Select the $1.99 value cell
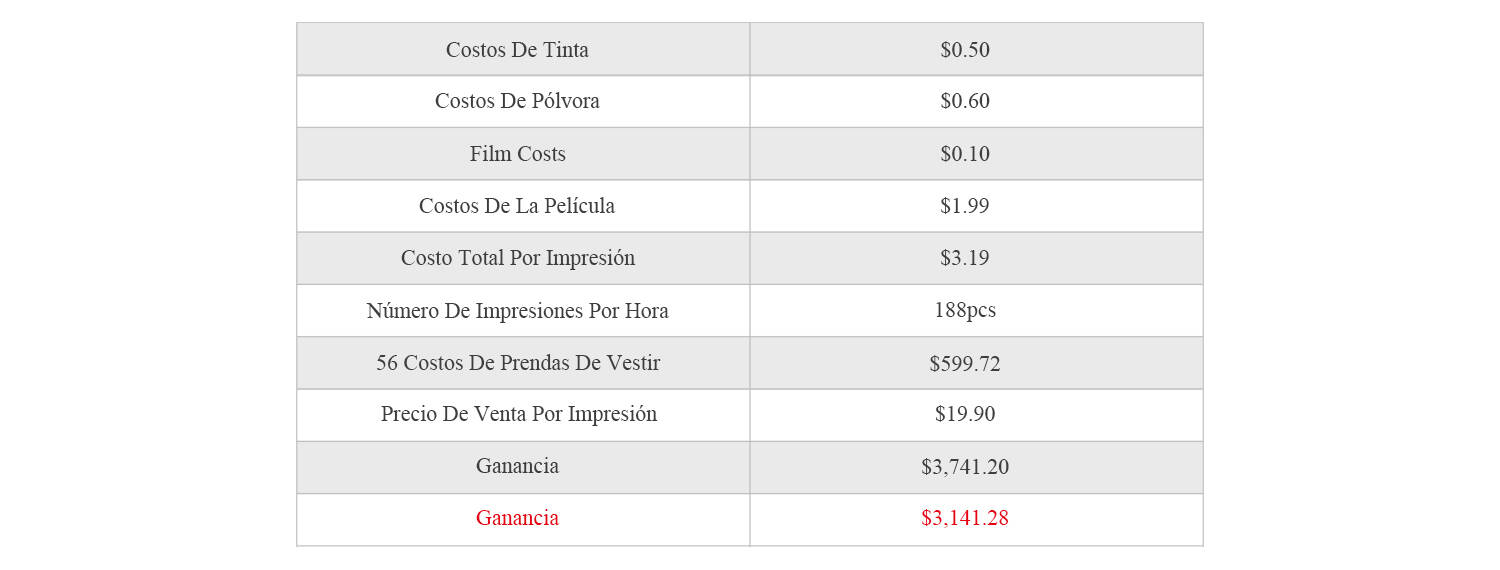Image resolution: width=1500 pixels, height=570 pixels. [x=965, y=206]
